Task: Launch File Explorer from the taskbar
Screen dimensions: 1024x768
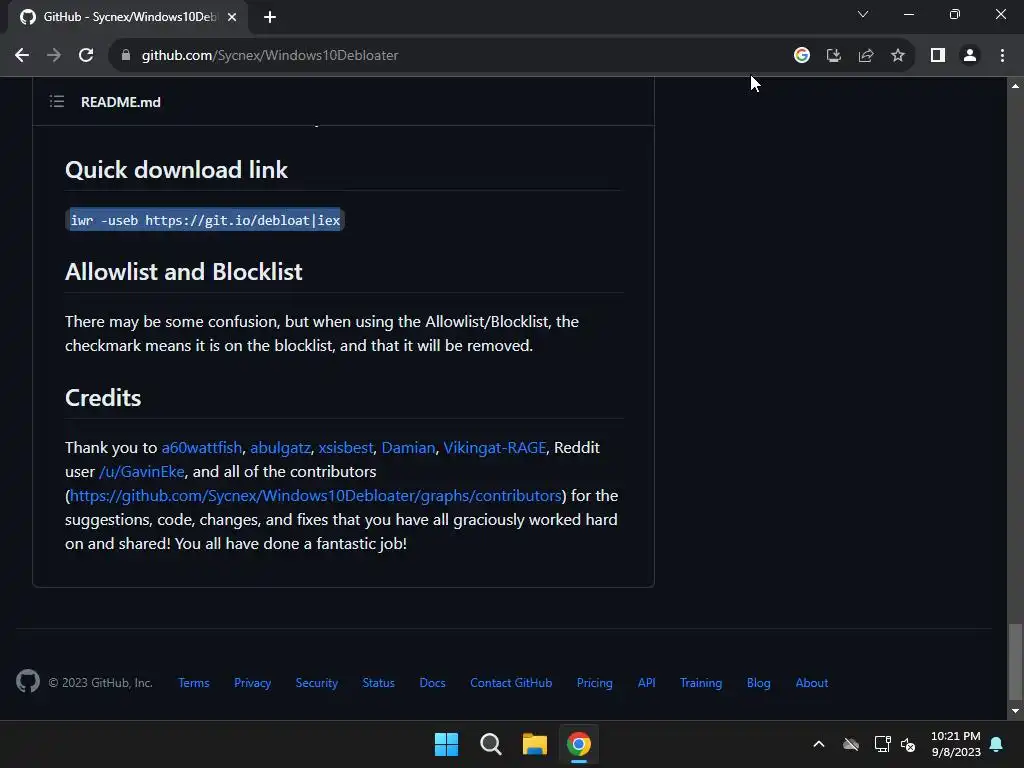Action: coord(535,744)
